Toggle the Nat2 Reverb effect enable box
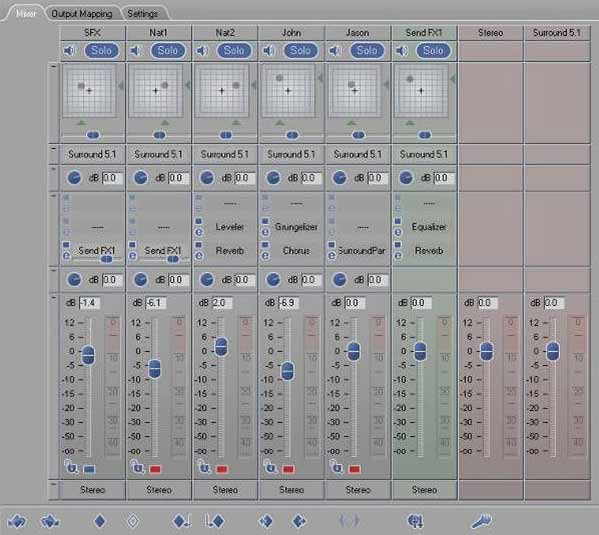The width and height of the screenshot is (599, 535). pyautogui.click(x=199, y=245)
